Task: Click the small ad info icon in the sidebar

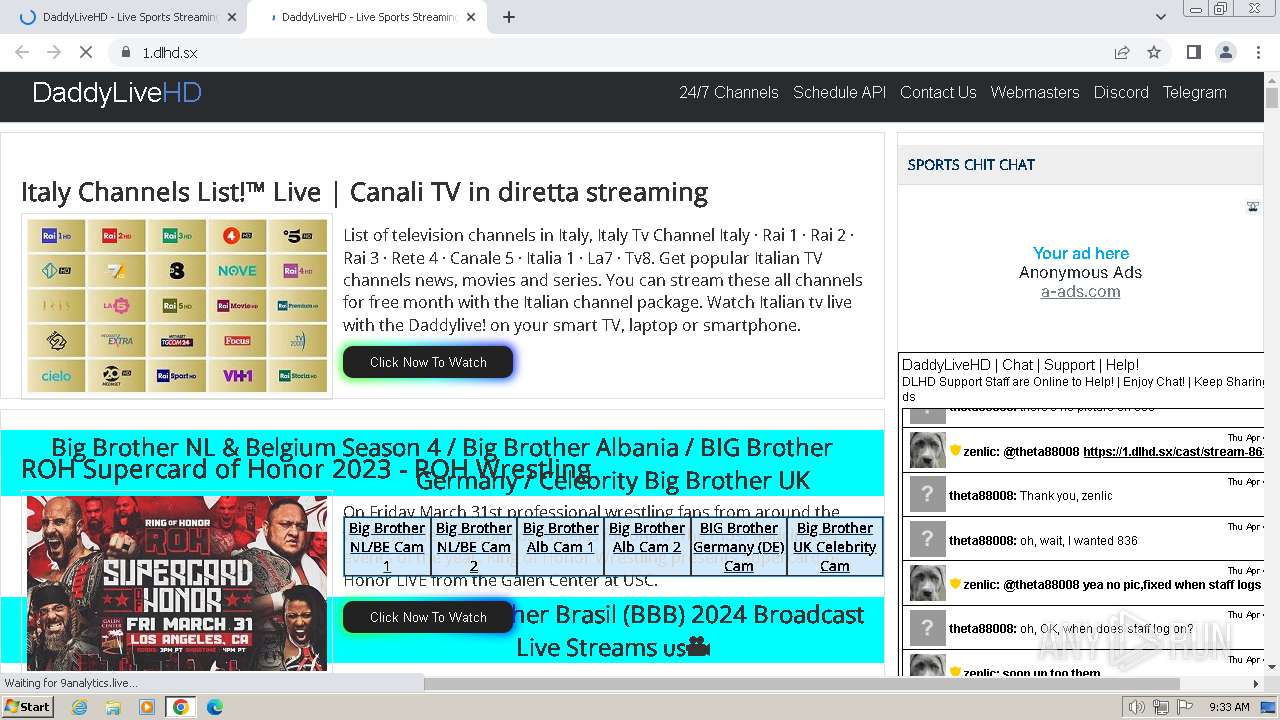Action: (1252, 207)
